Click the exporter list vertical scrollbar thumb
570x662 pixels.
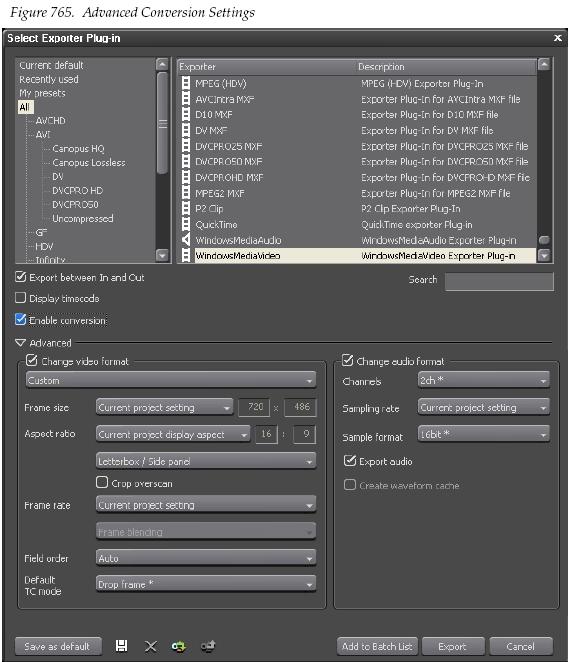pos(544,240)
